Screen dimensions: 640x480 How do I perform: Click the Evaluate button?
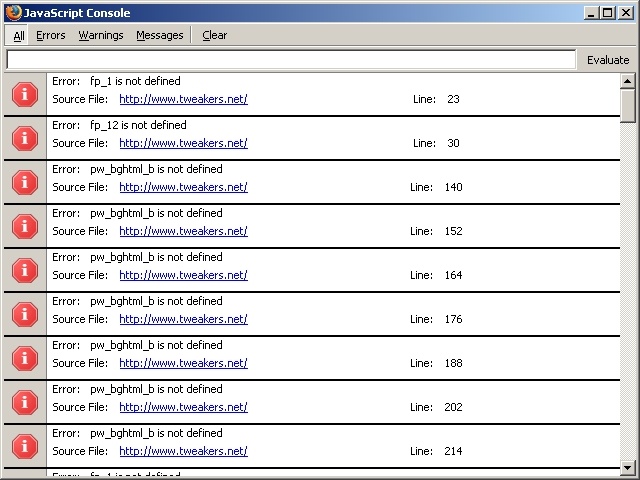[x=608, y=60]
